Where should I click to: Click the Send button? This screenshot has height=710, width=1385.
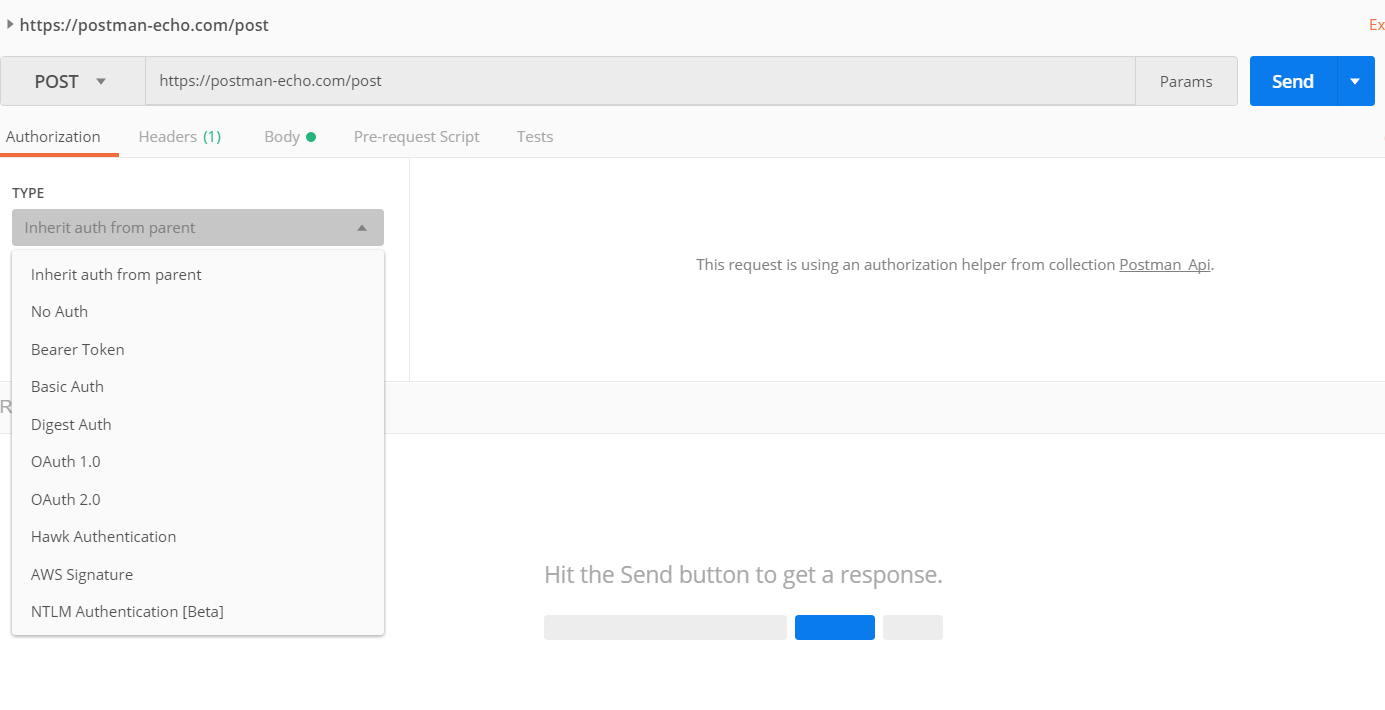point(1291,81)
